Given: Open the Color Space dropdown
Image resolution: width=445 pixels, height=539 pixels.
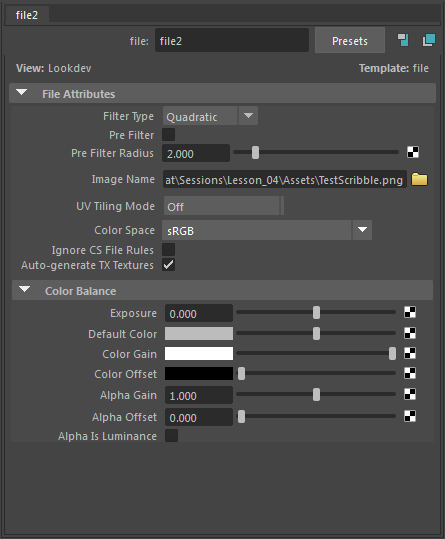Looking at the screenshot, I should pos(267,230).
